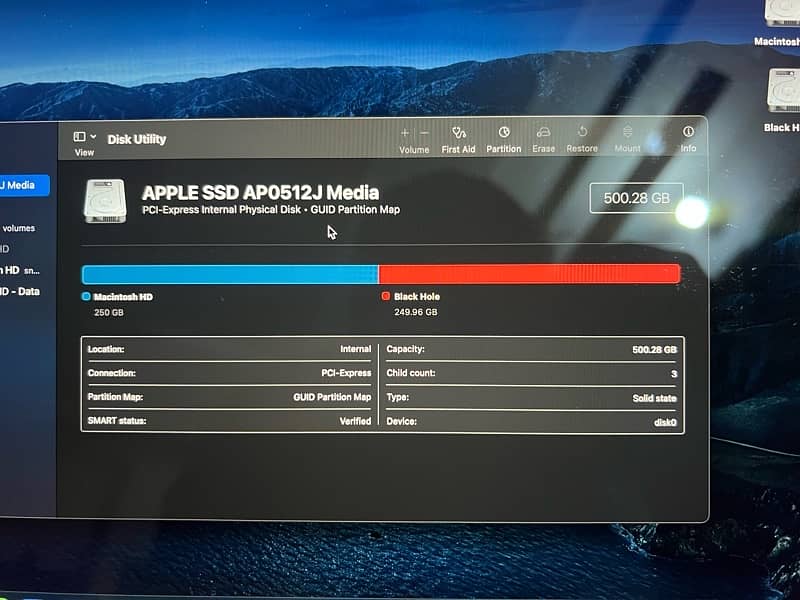Click the remove volume minus button

pyautogui.click(x=424, y=133)
